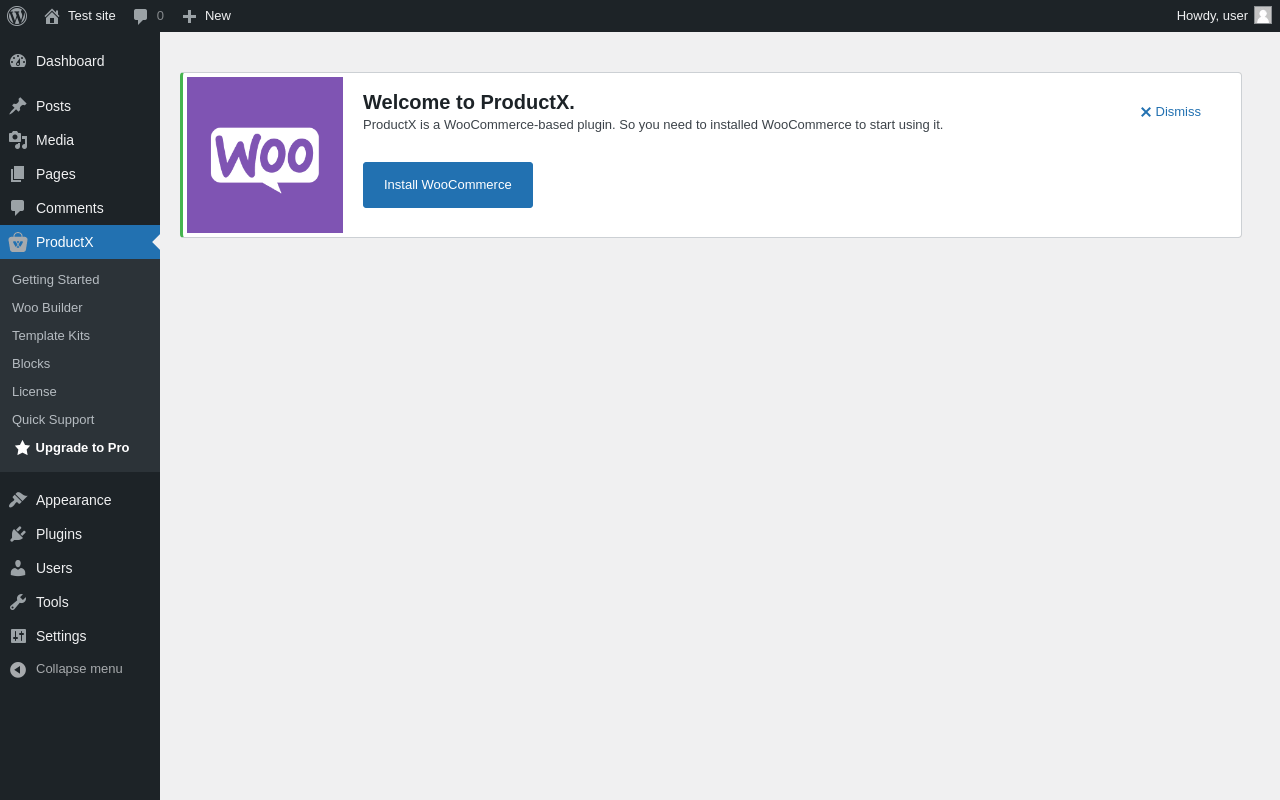Open the License submenu item
Image resolution: width=1280 pixels, height=800 pixels.
pyautogui.click(x=80, y=392)
